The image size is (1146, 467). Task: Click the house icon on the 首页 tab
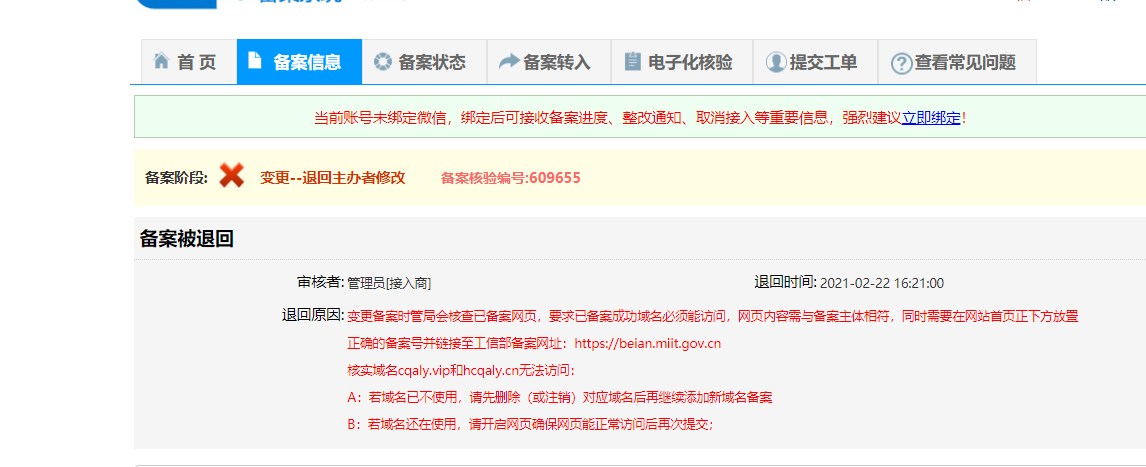tap(161, 62)
